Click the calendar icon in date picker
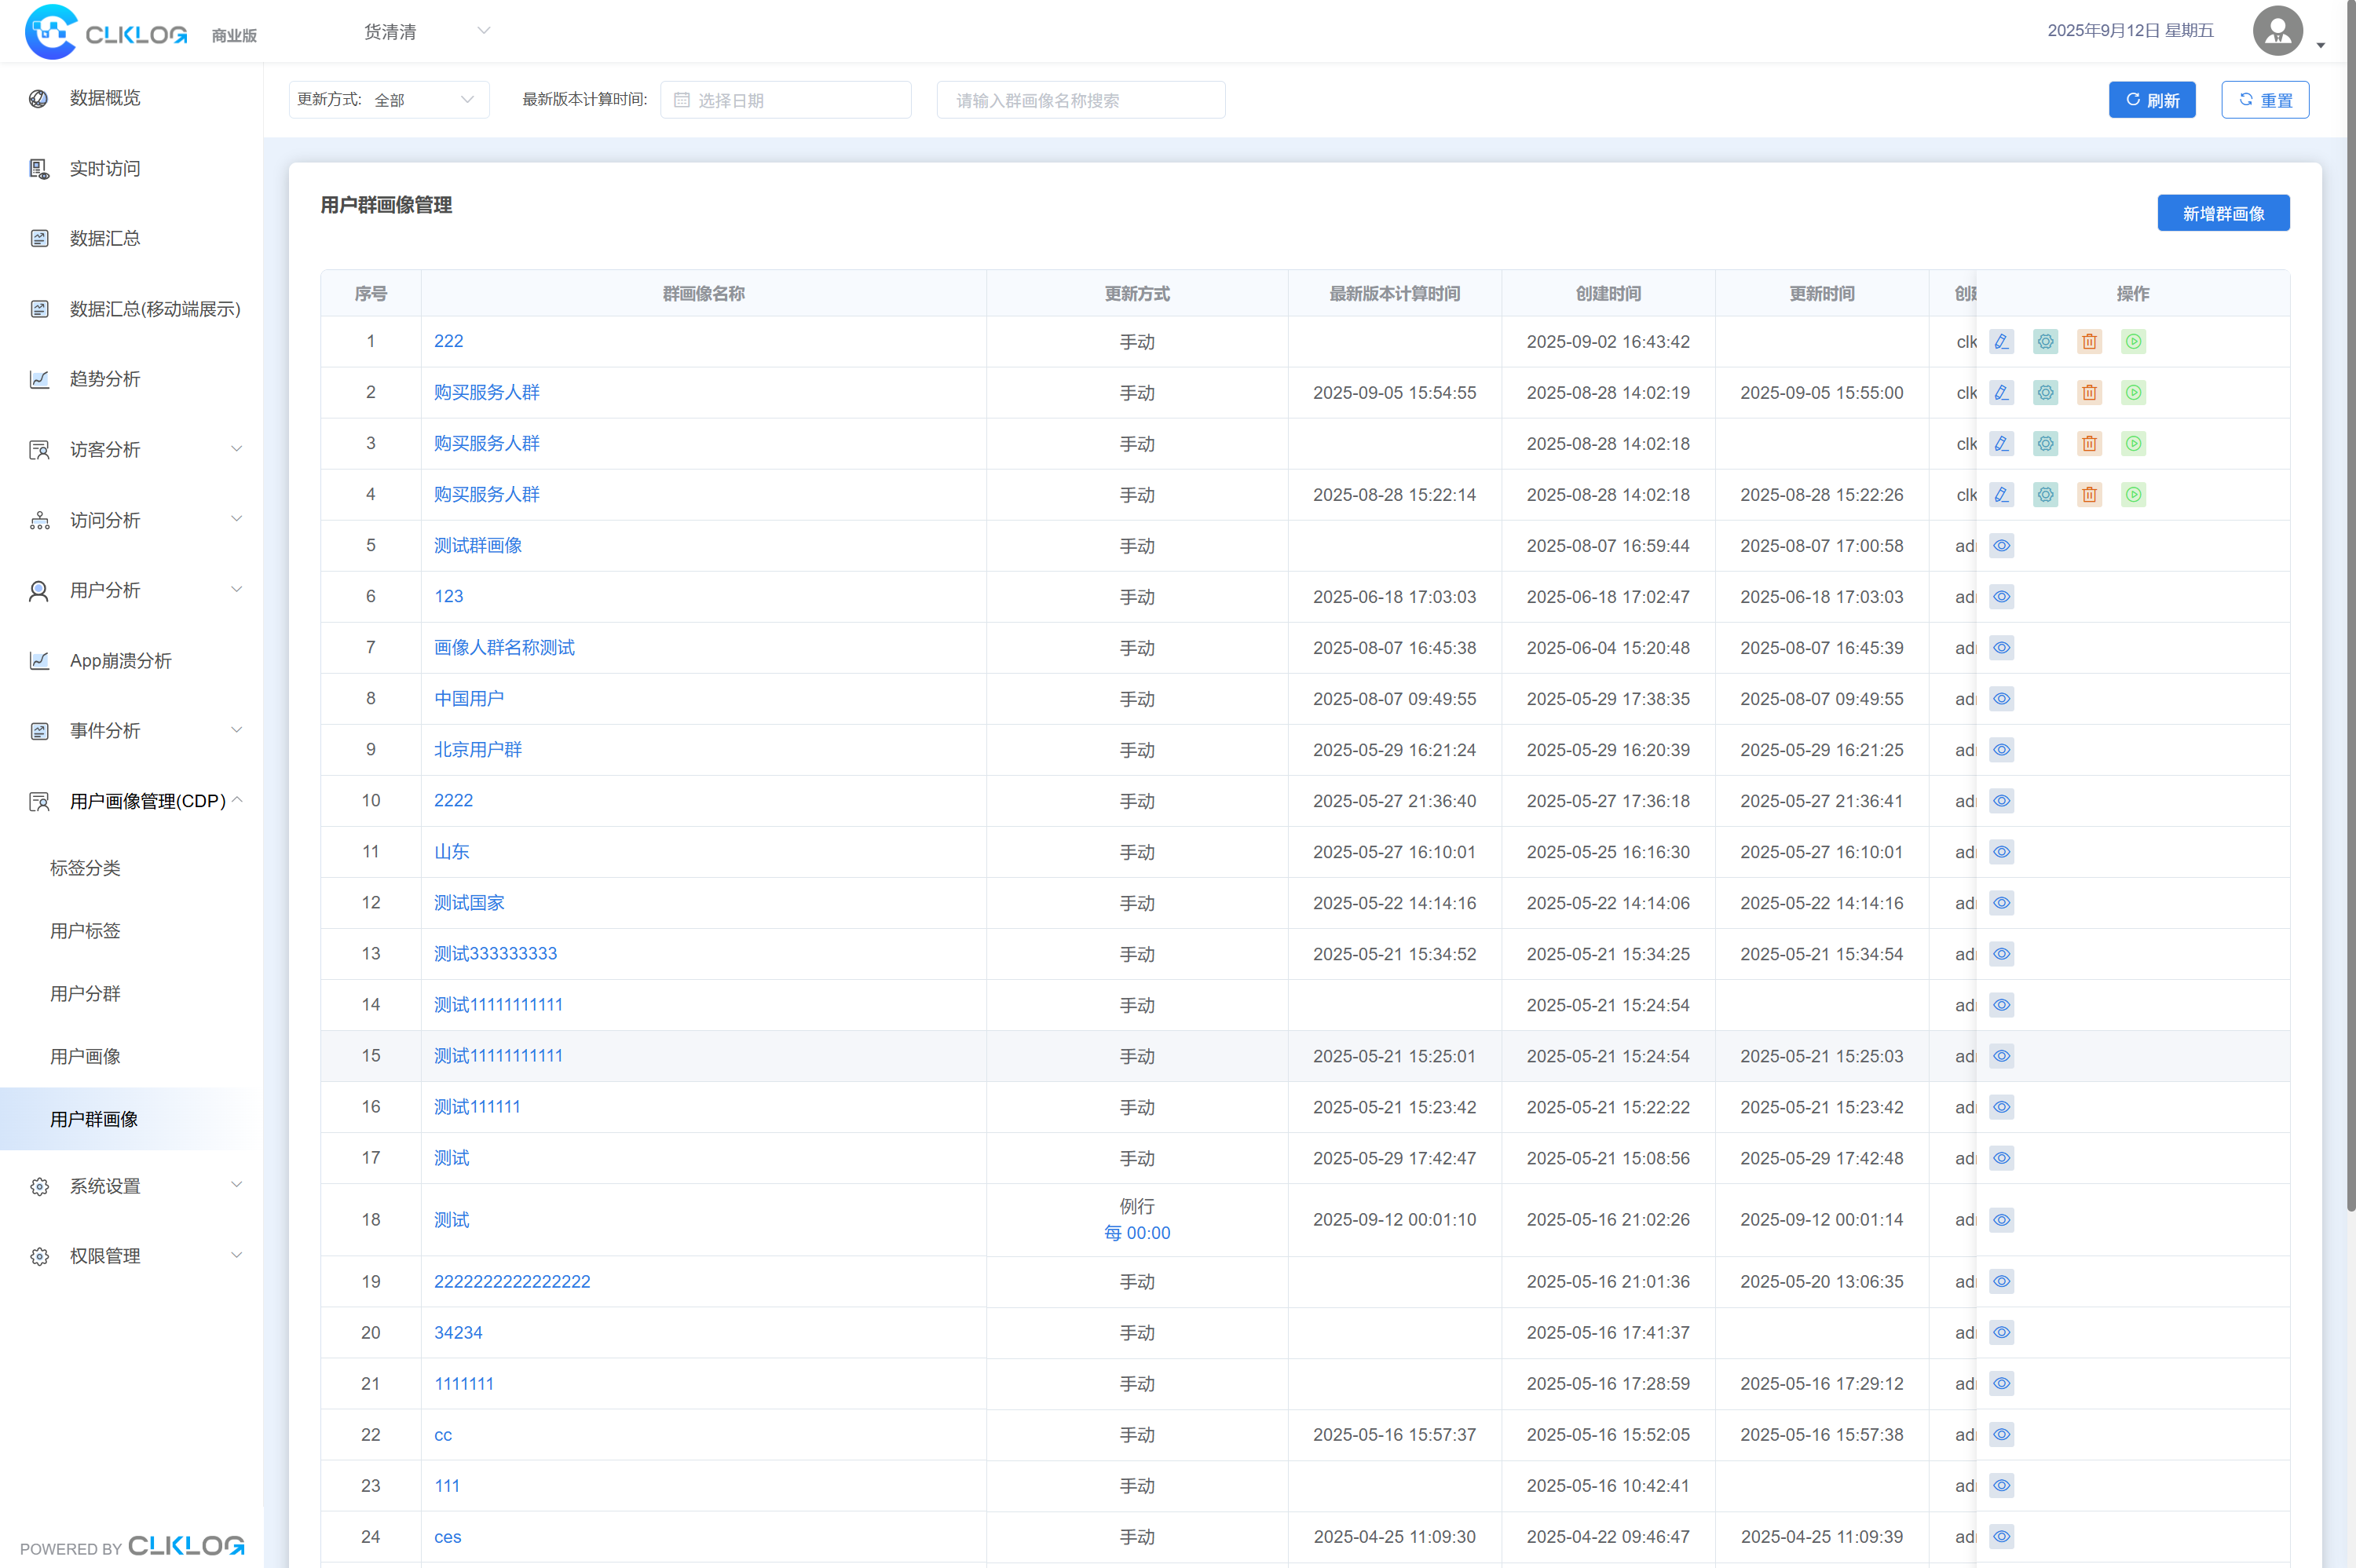The width and height of the screenshot is (2356, 1568). pyautogui.click(x=682, y=100)
